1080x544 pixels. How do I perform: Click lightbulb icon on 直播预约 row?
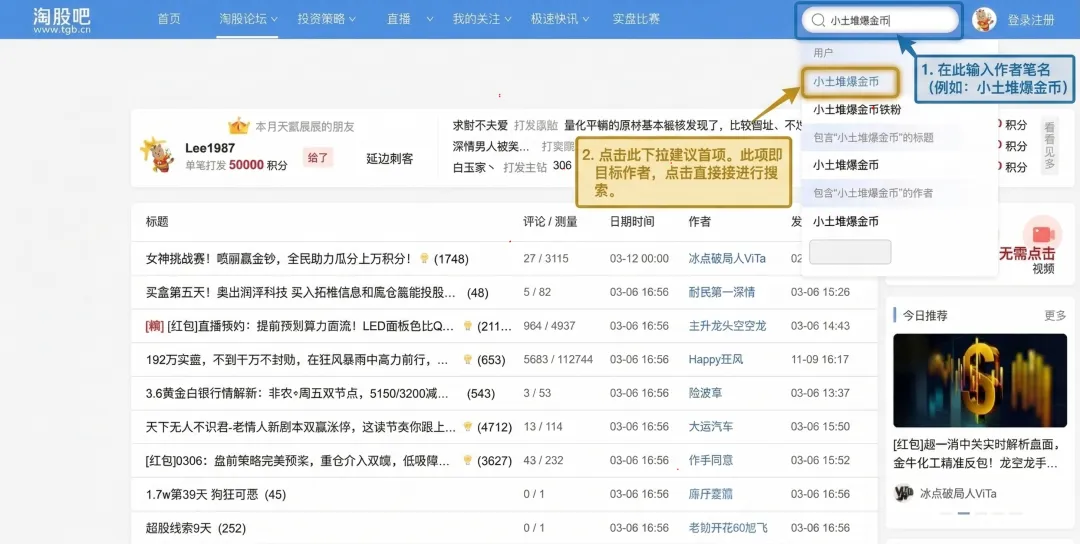coord(468,325)
